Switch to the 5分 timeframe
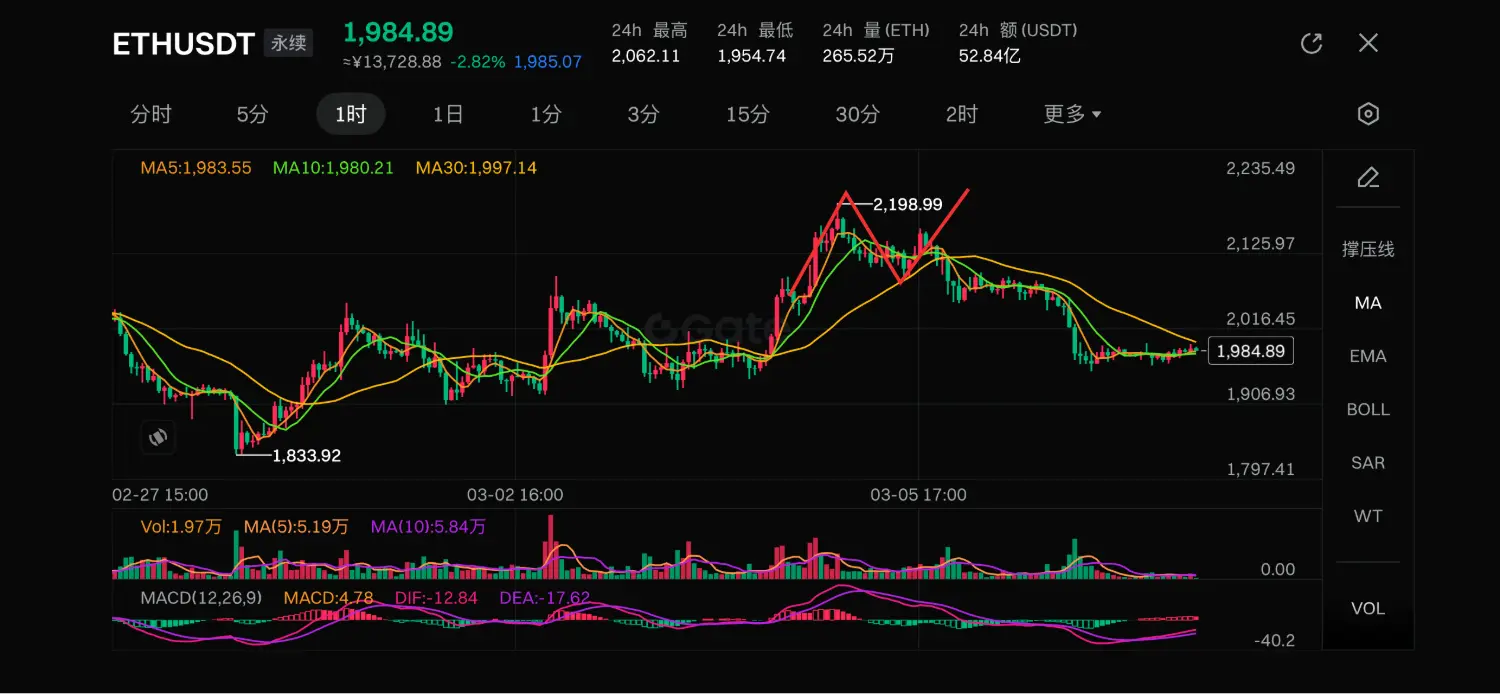 pyautogui.click(x=252, y=114)
